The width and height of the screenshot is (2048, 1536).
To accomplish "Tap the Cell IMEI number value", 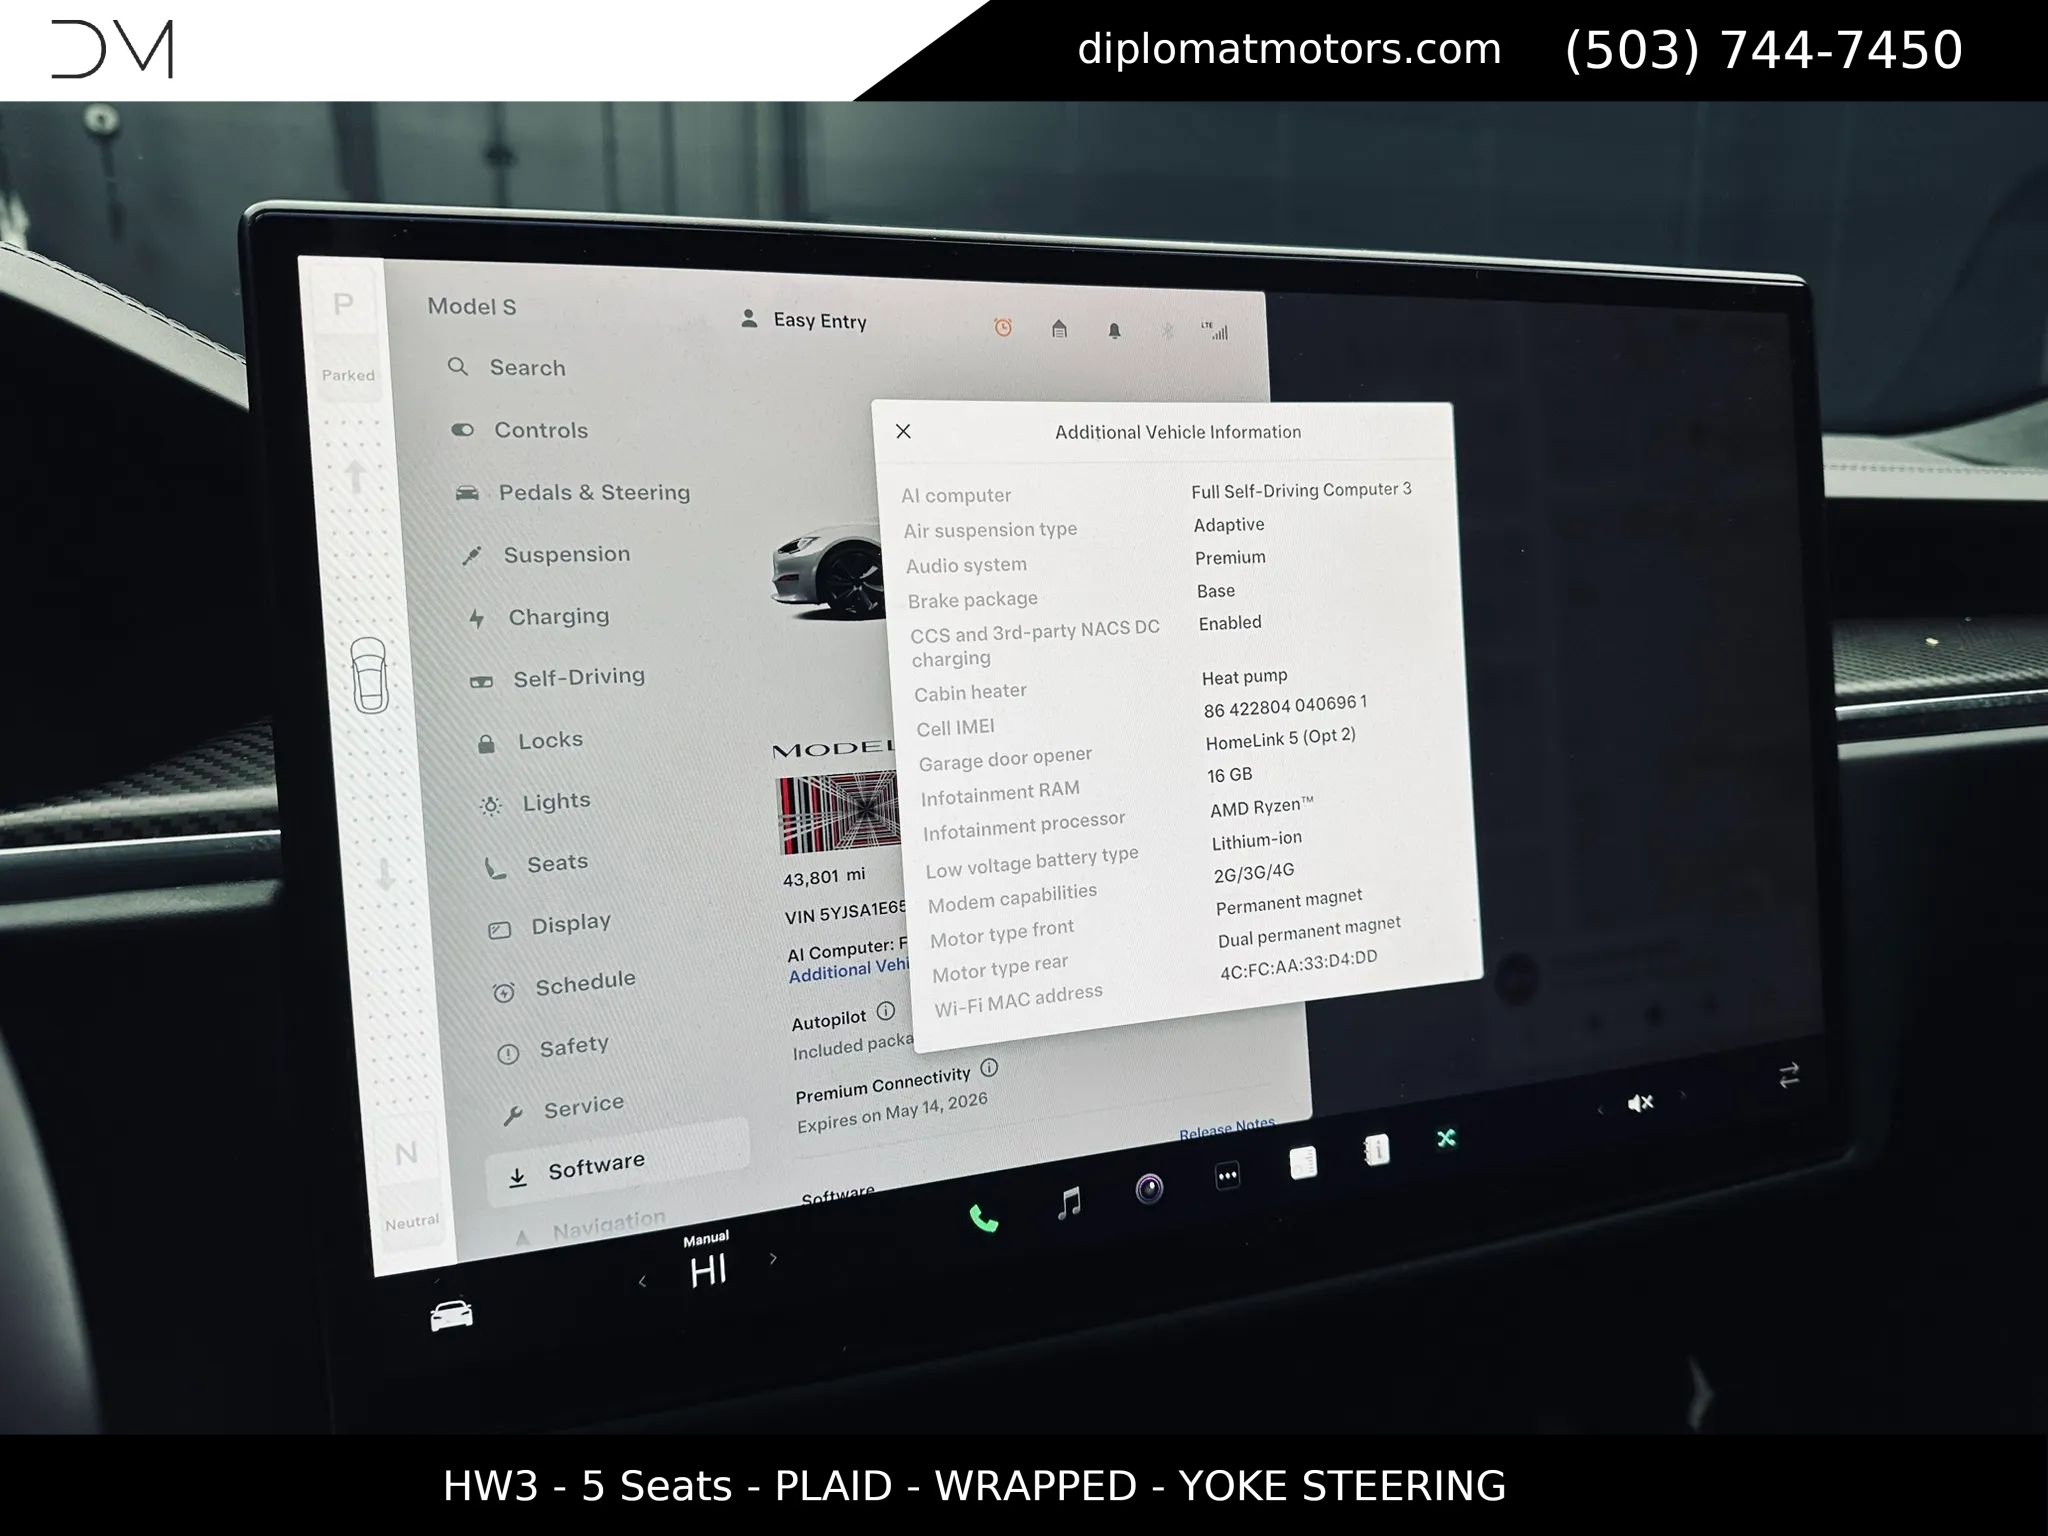I will click(x=1285, y=706).
